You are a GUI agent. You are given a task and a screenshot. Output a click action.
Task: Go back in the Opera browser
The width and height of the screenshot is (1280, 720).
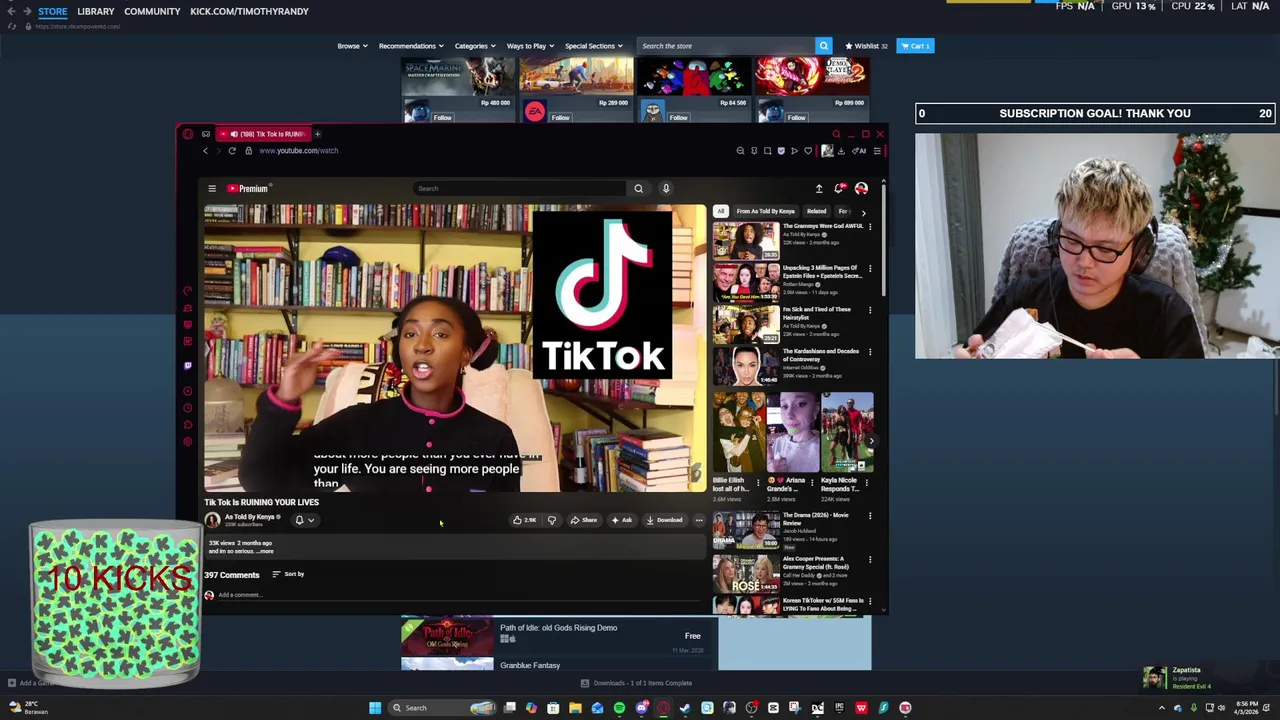pos(205,151)
